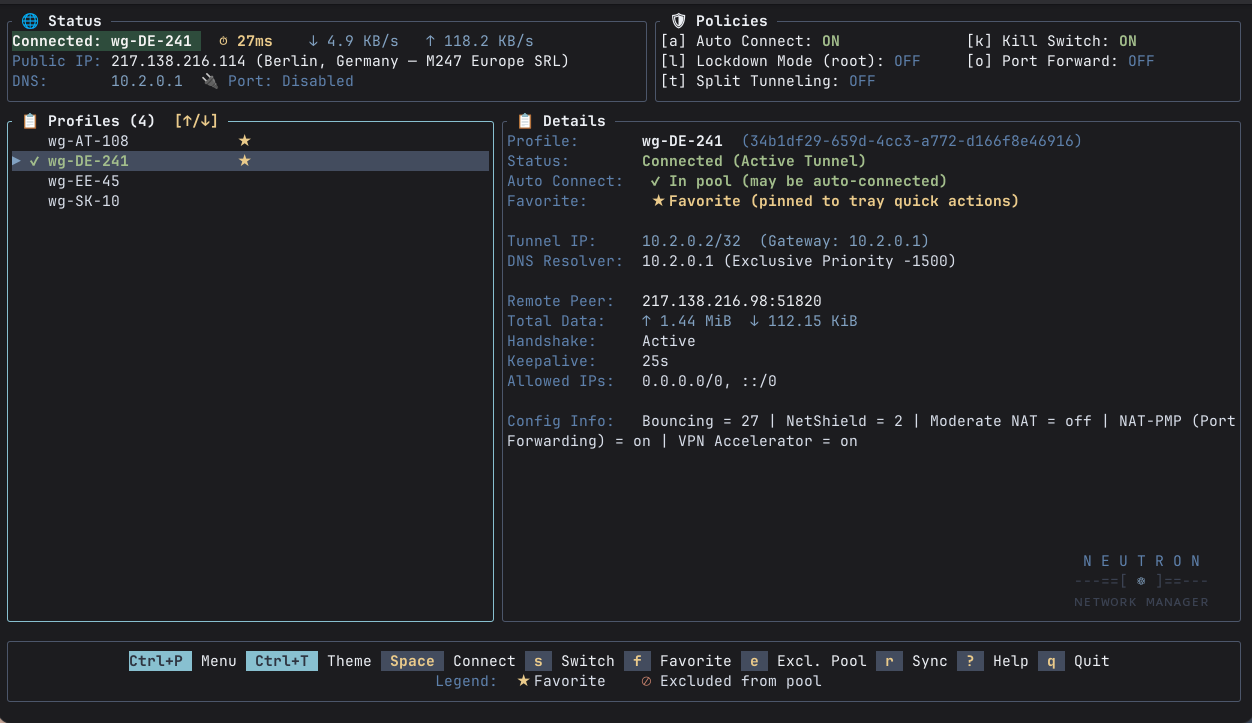Toggle Split Tunneling policy [t]
1252x723 pixels.
pos(768,81)
